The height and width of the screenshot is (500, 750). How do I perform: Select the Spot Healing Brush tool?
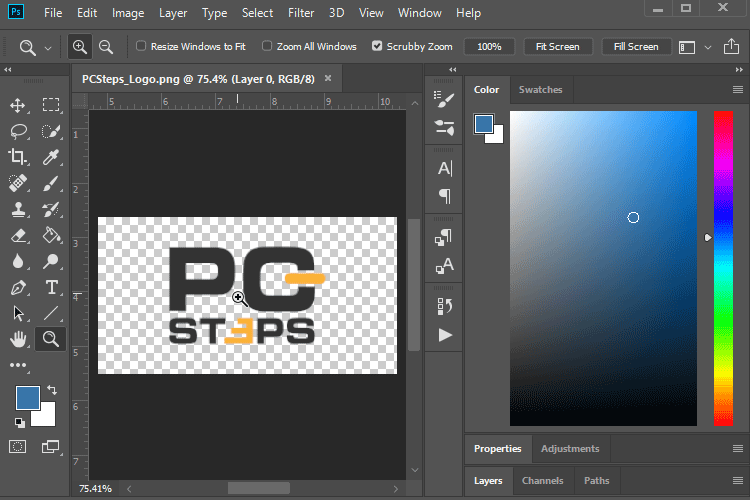point(18,183)
